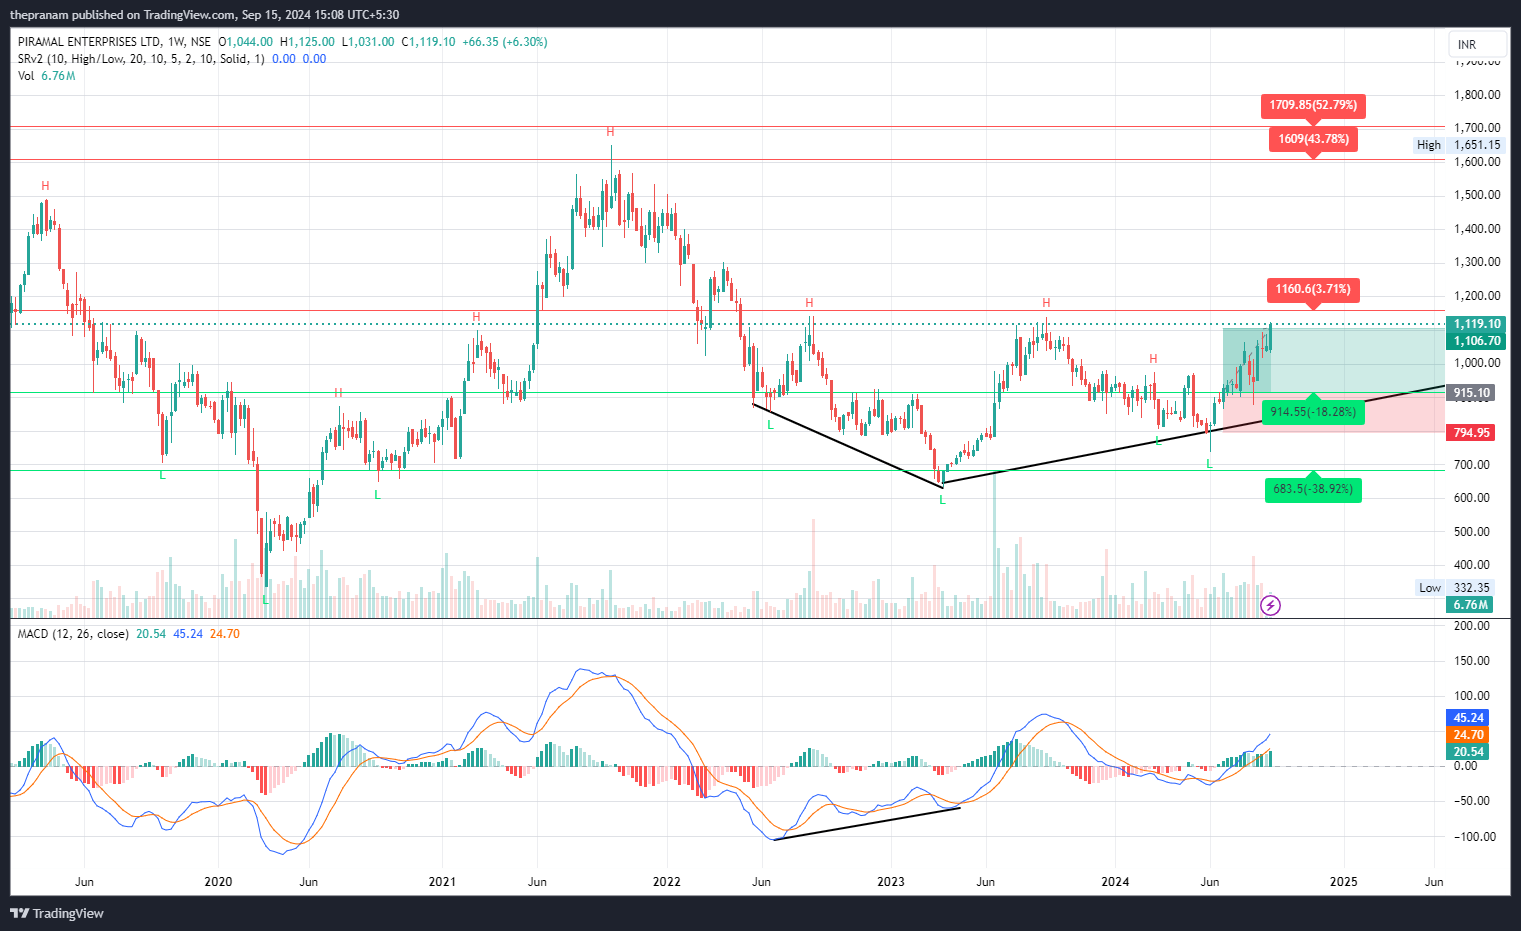Click the TradingView logo at bottom left
This screenshot has width=1521, height=931.
(57, 913)
